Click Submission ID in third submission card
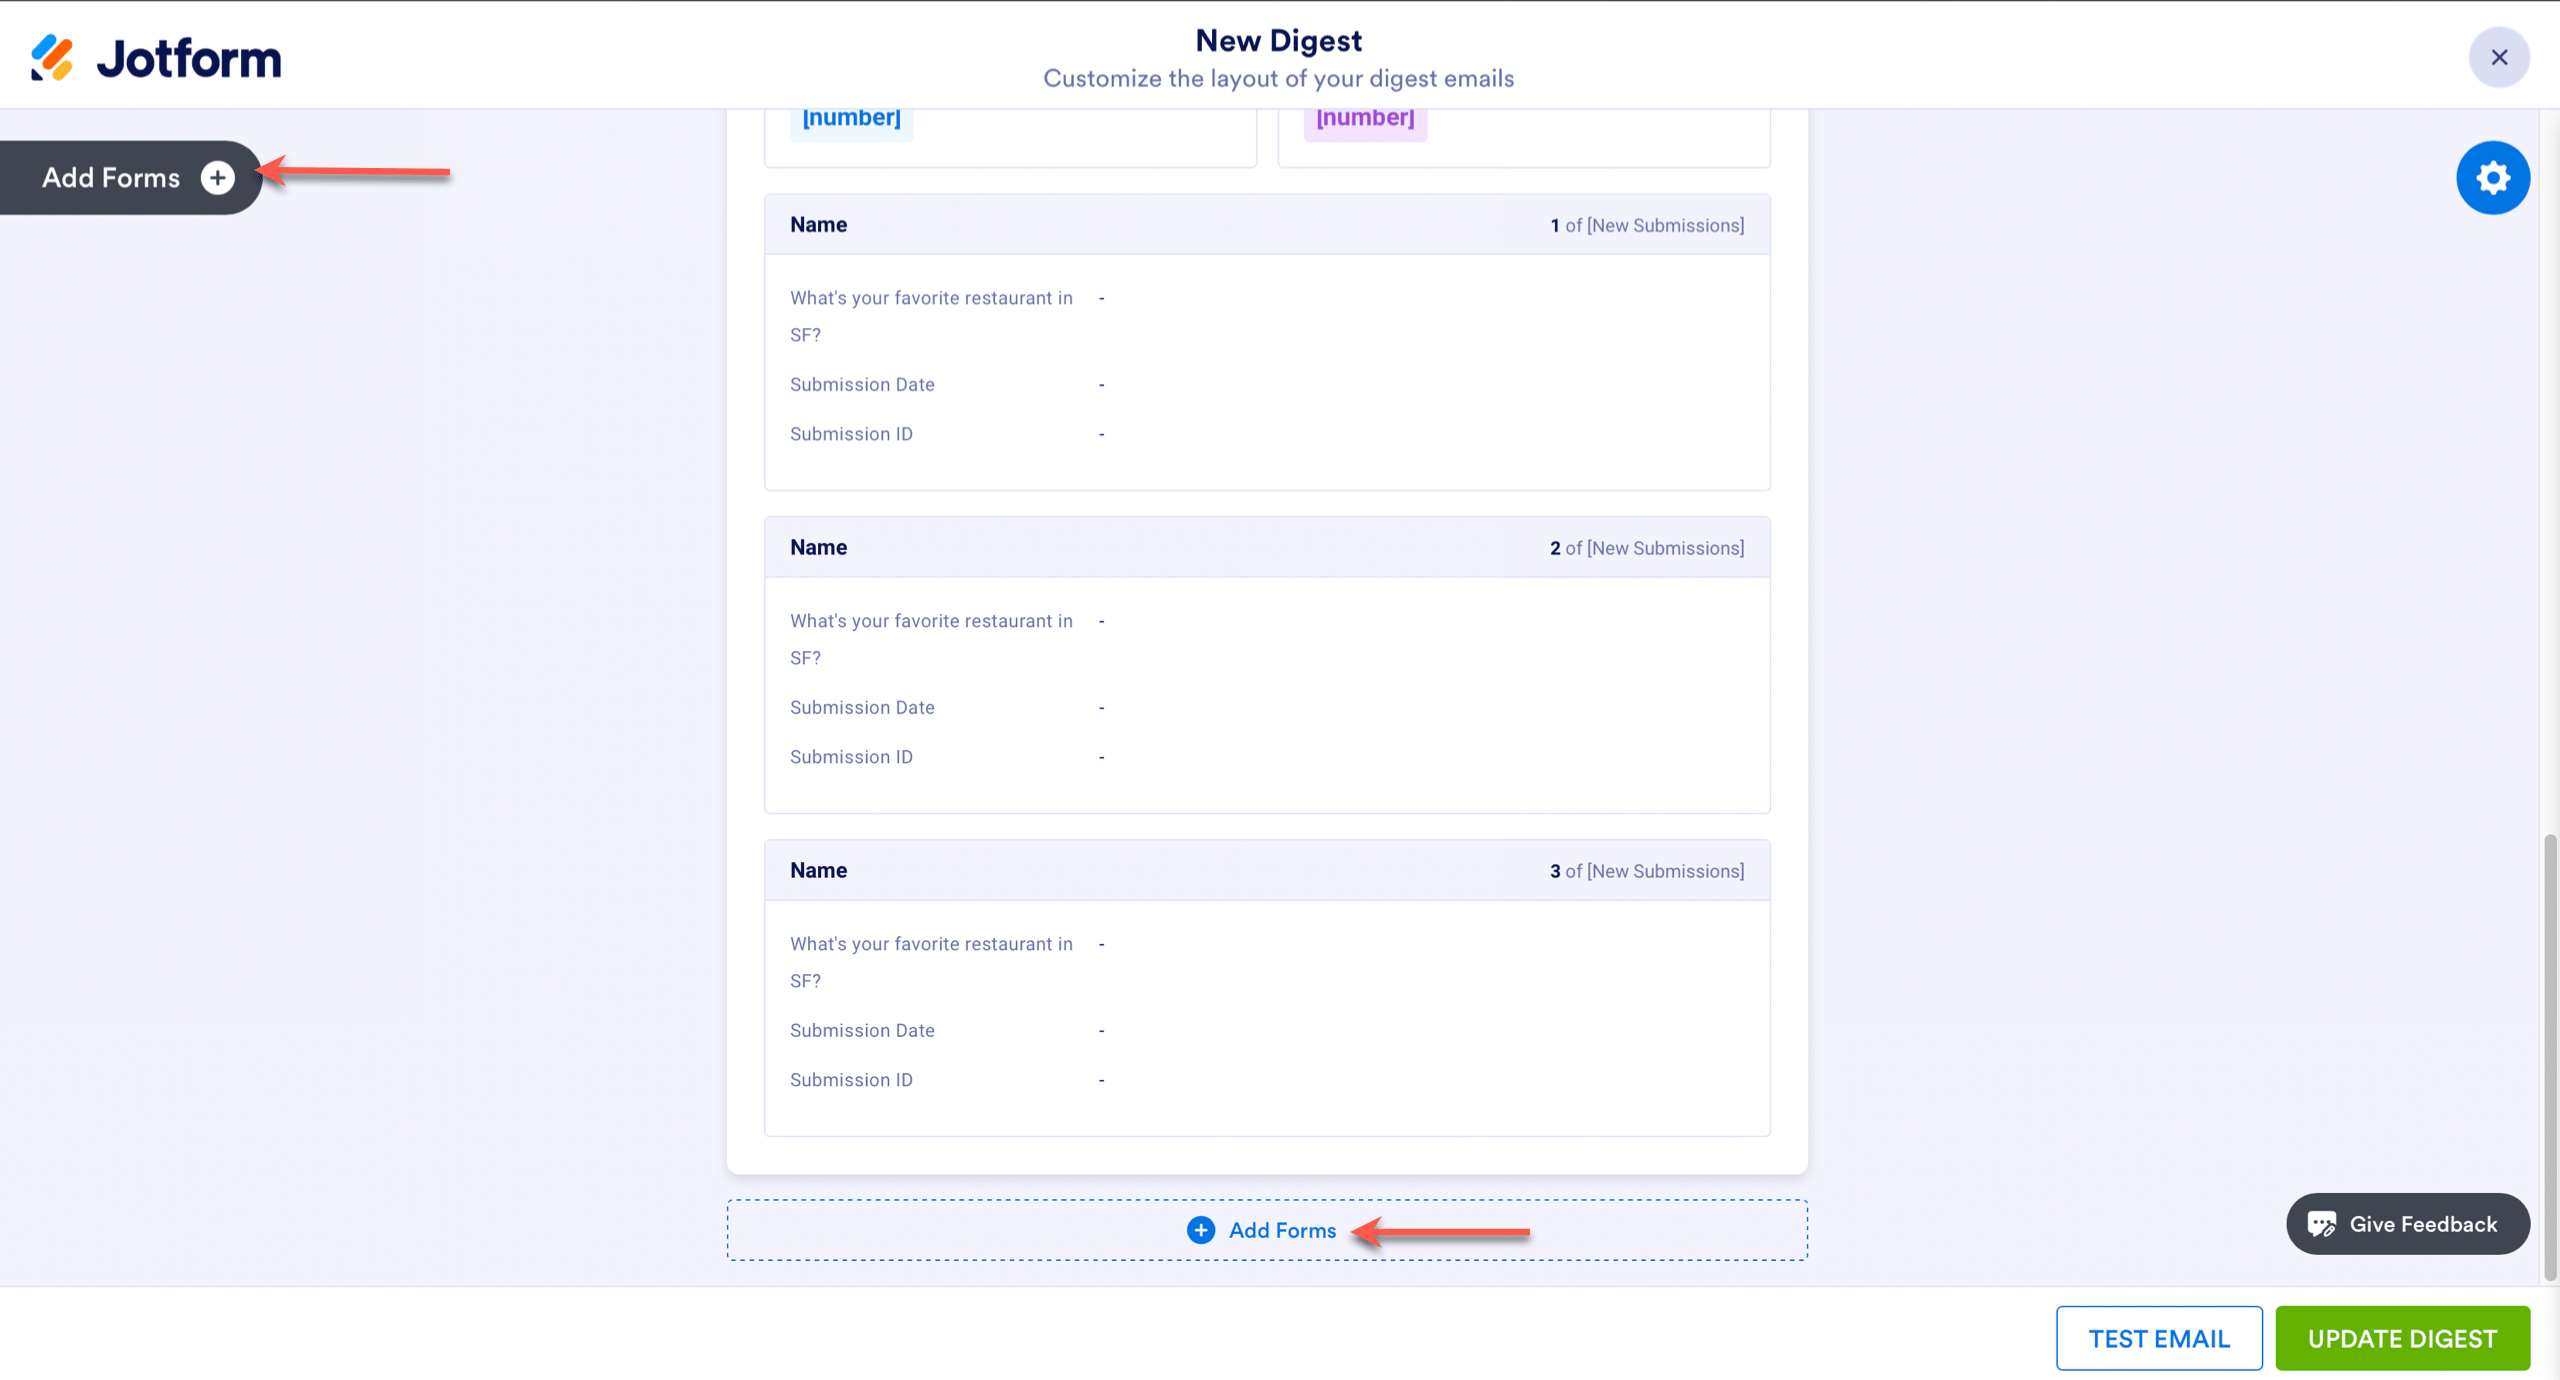This screenshot has width=2560, height=1380. coord(851,1080)
